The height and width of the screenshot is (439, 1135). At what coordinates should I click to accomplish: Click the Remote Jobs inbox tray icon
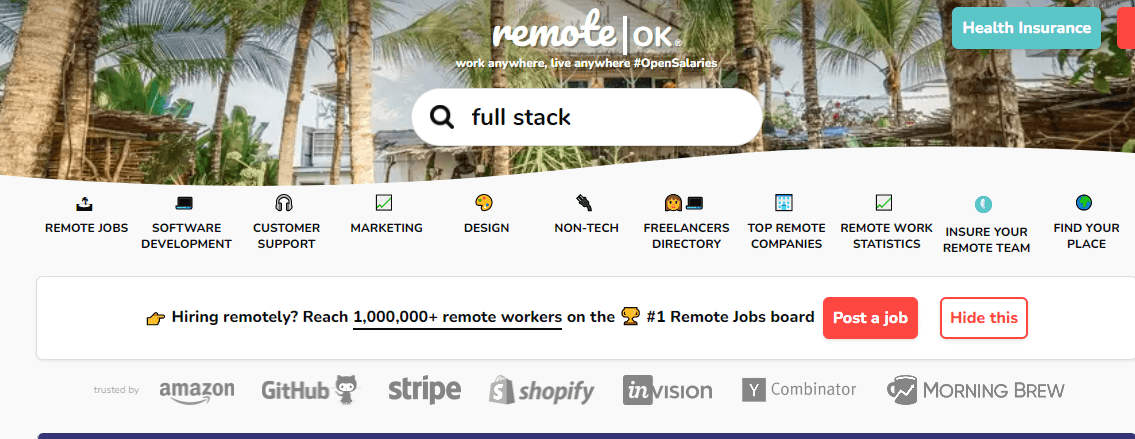click(x=85, y=203)
